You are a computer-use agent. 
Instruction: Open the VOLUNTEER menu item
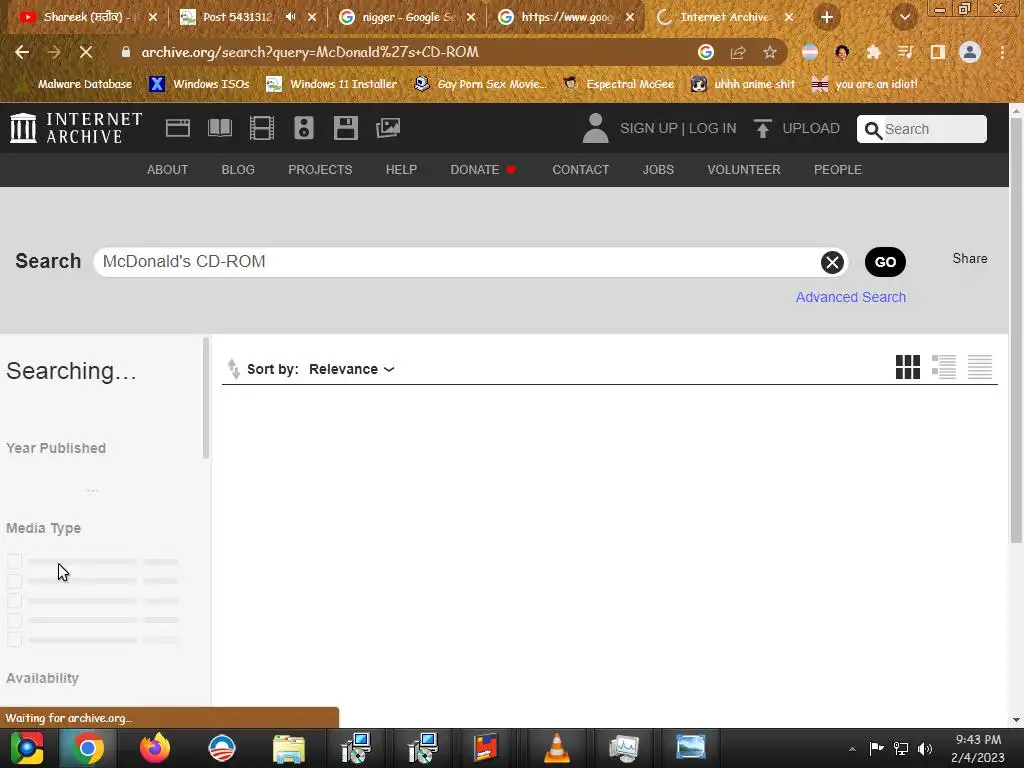click(x=743, y=170)
